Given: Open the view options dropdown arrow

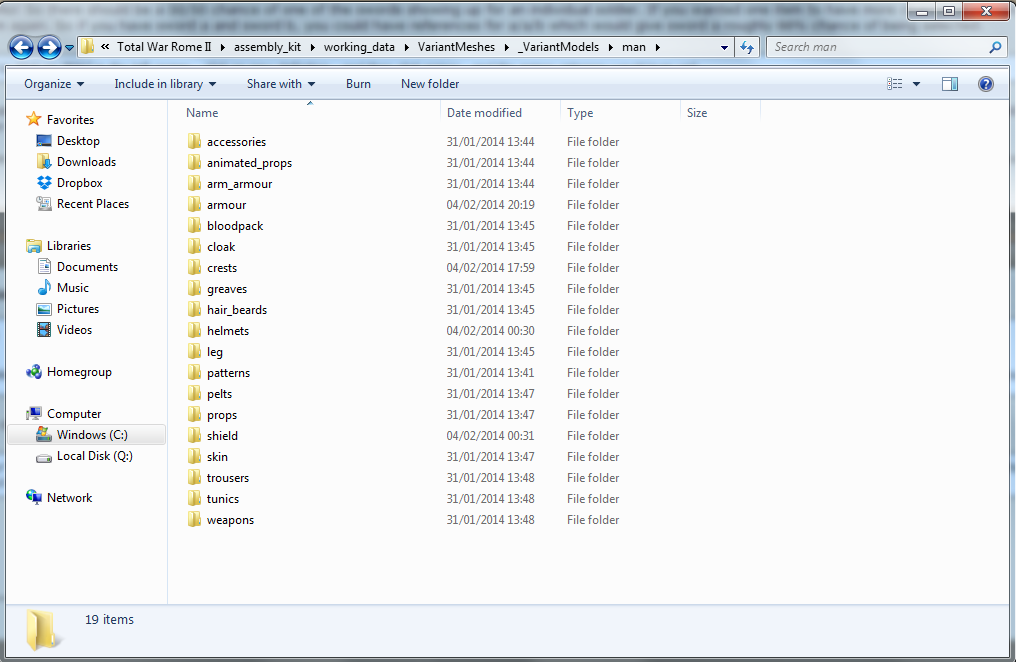Looking at the screenshot, I should point(917,84).
